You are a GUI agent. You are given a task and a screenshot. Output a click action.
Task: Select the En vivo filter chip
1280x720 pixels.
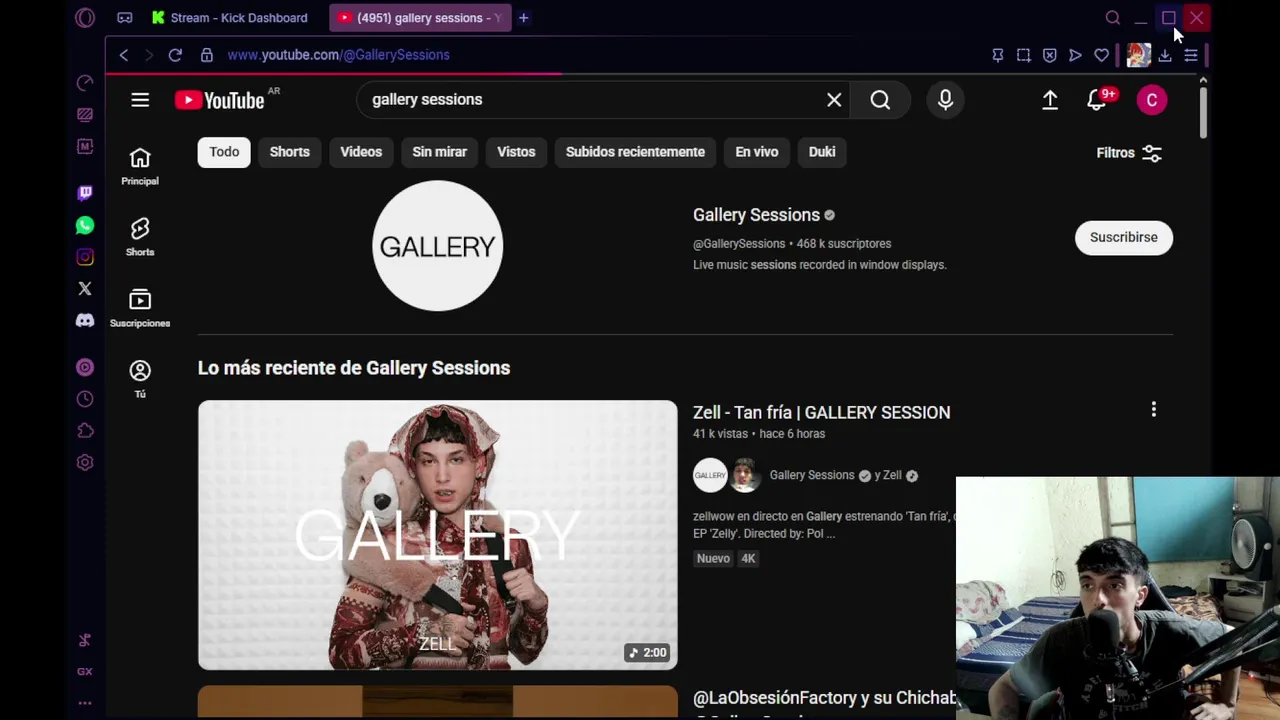[757, 152]
